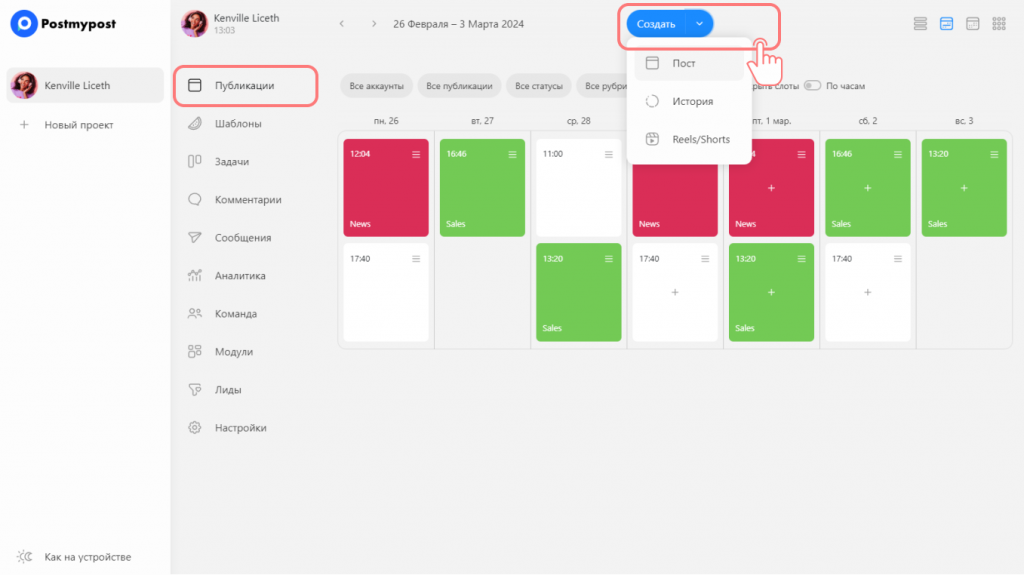The width and height of the screenshot is (1024, 575).
Task: Open menu icon on Monday 12:04 News slot
Action: click(416, 154)
